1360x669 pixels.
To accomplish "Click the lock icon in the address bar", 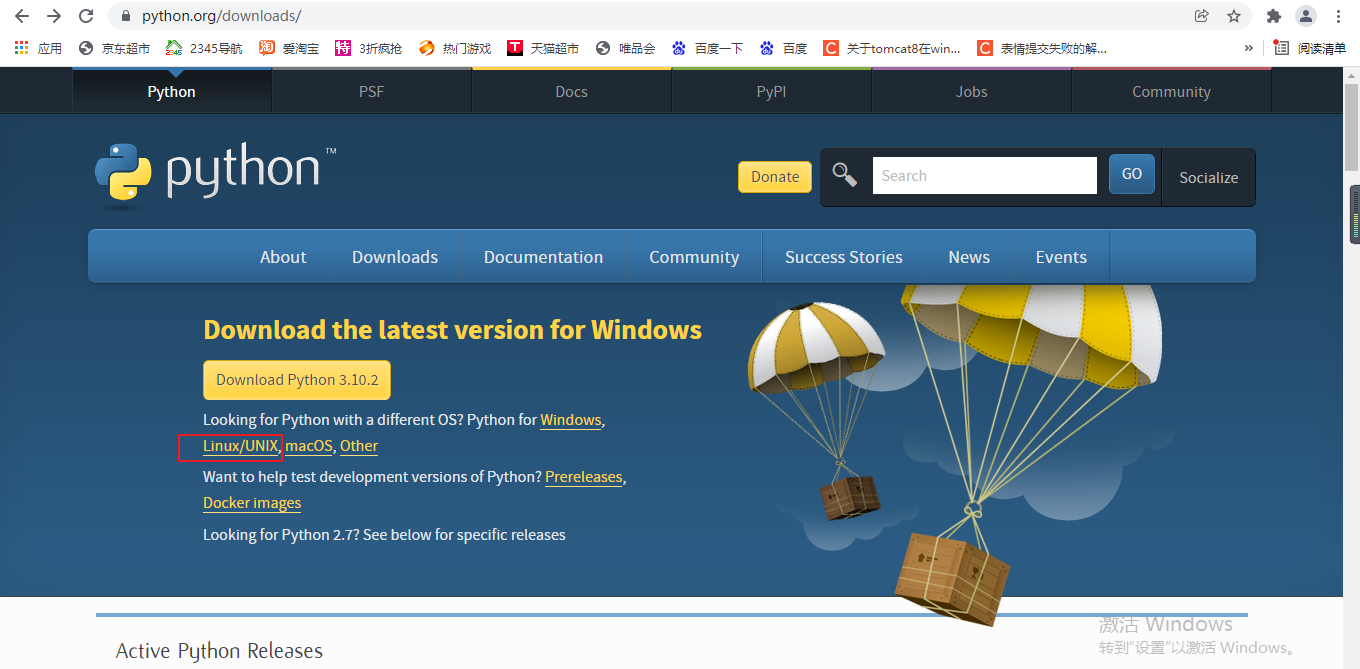I will click(125, 16).
